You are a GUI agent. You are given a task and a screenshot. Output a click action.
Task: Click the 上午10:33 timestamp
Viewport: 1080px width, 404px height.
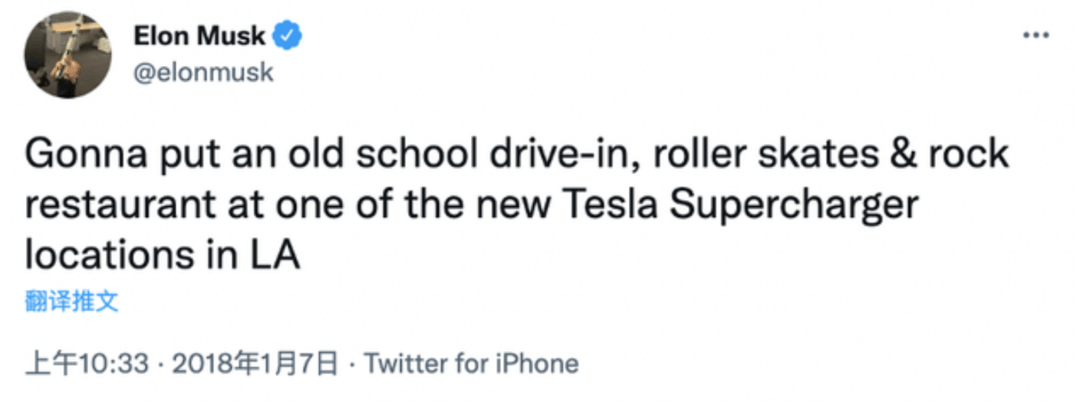86,363
